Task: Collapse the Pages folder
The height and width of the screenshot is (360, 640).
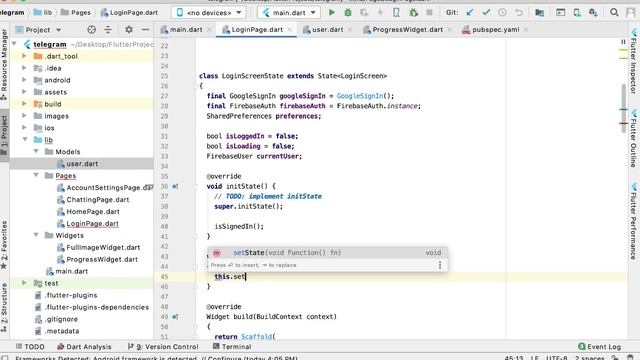Action: pos(36,176)
